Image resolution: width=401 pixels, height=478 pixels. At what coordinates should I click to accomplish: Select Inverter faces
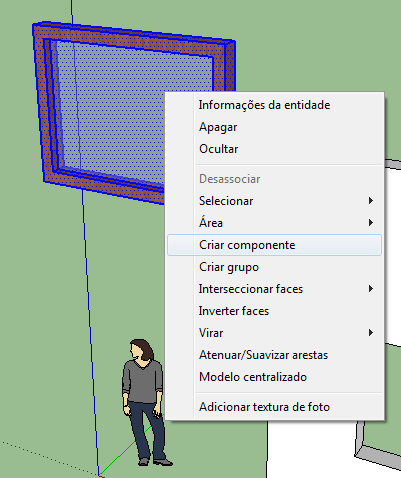coord(274,311)
